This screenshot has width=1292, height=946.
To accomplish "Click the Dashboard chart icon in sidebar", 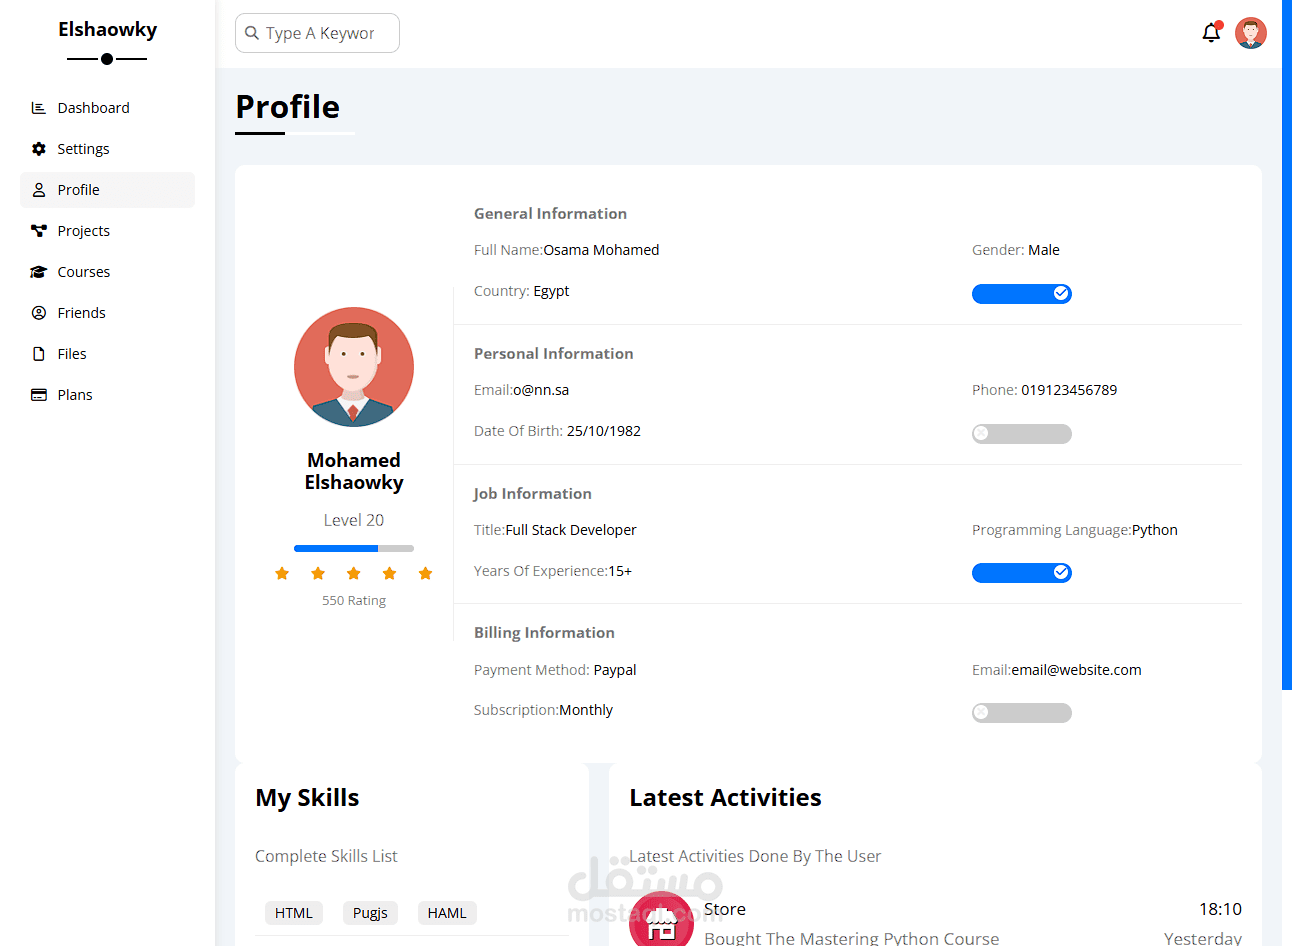I will [x=39, y=108].
